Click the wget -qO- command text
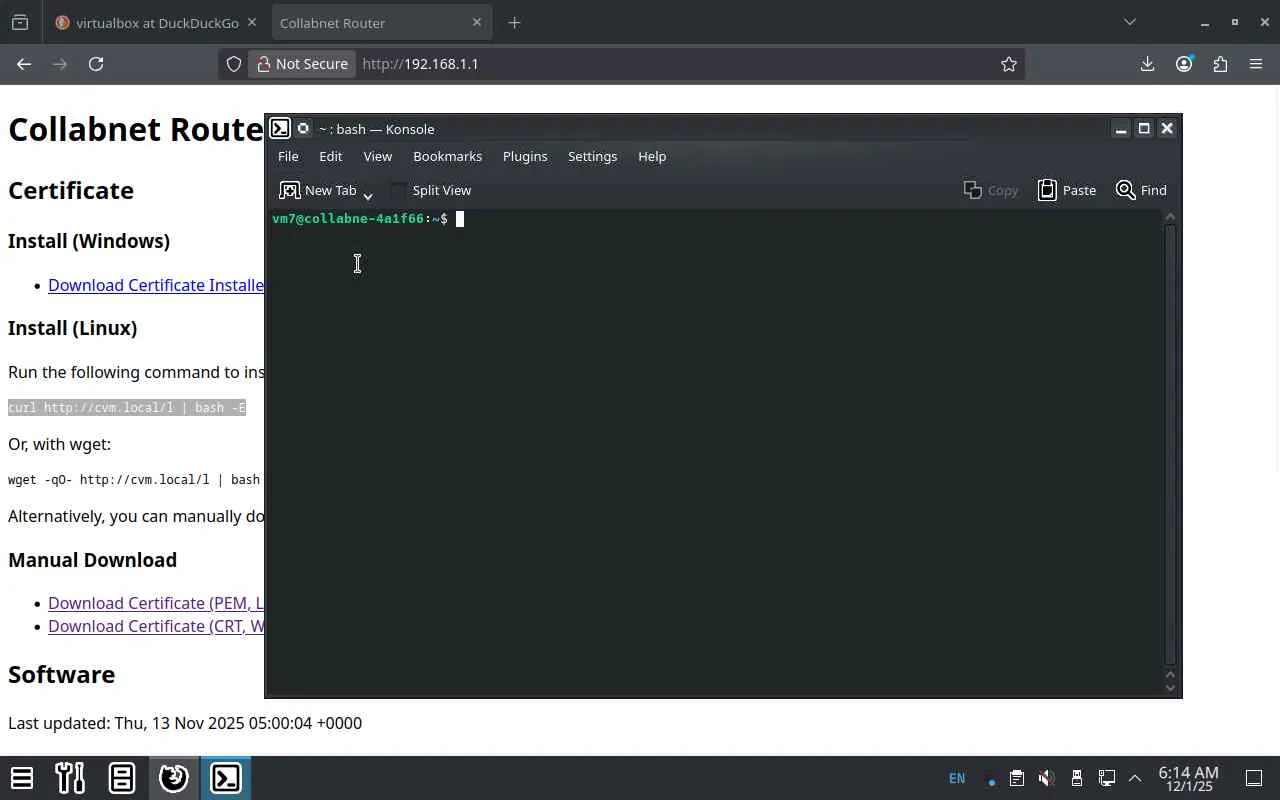Image resolution: width=1280 pixels, height=800 pixels. pyautogui.click(x=134, y=480)
